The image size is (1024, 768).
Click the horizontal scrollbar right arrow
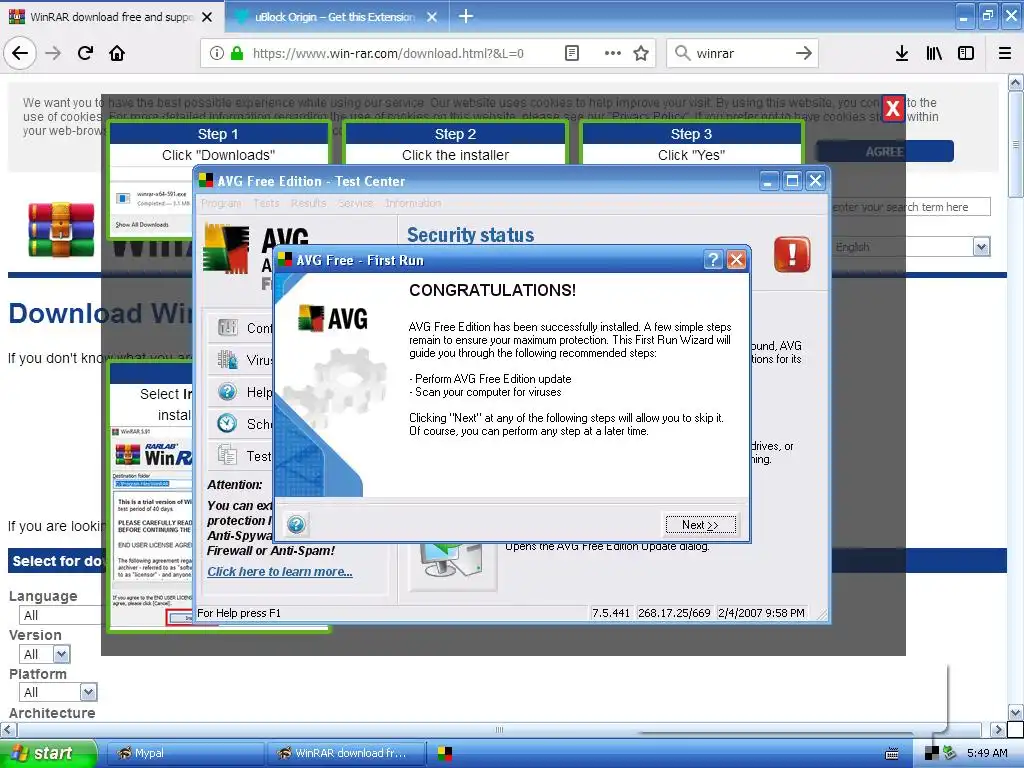click(x=998, y=729)
